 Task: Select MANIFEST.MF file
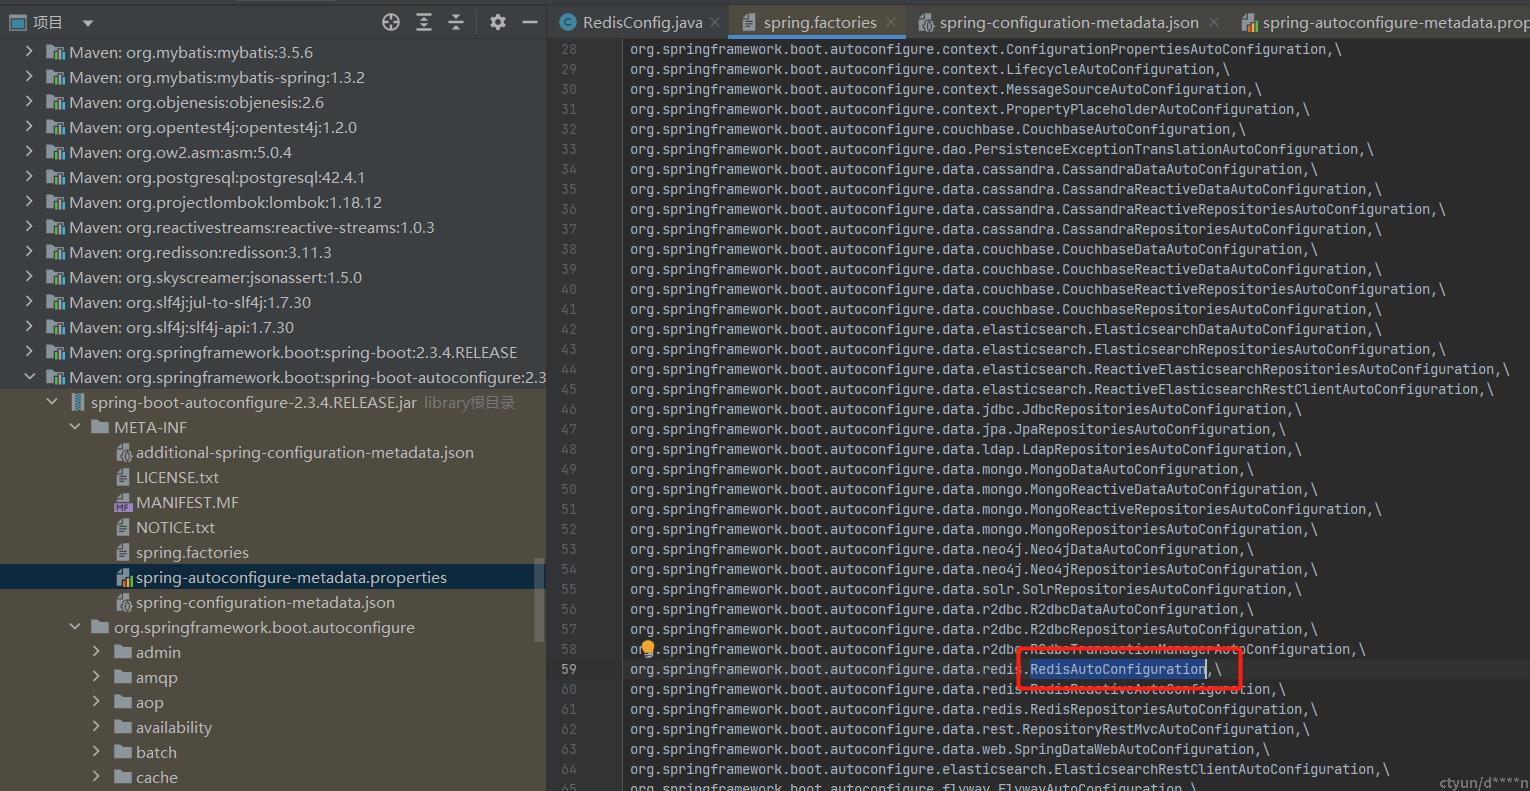point(187,502)
